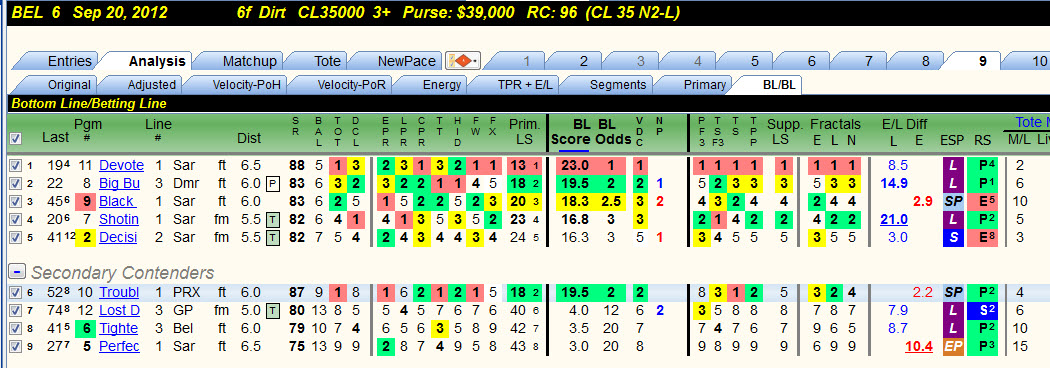Click the SP badge in Black row
1050x368 pixels.
[952, 201]
